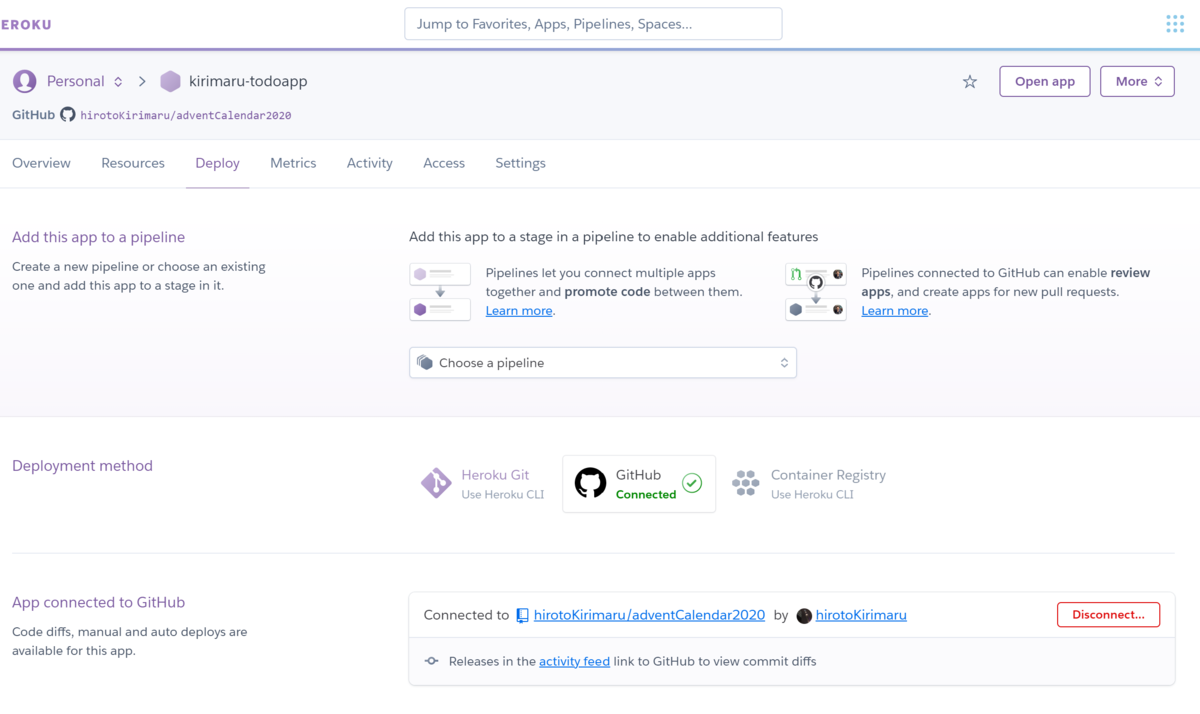Click the Open app button
Screen dimensions: 1200x714
click(x=1045, y=82)
